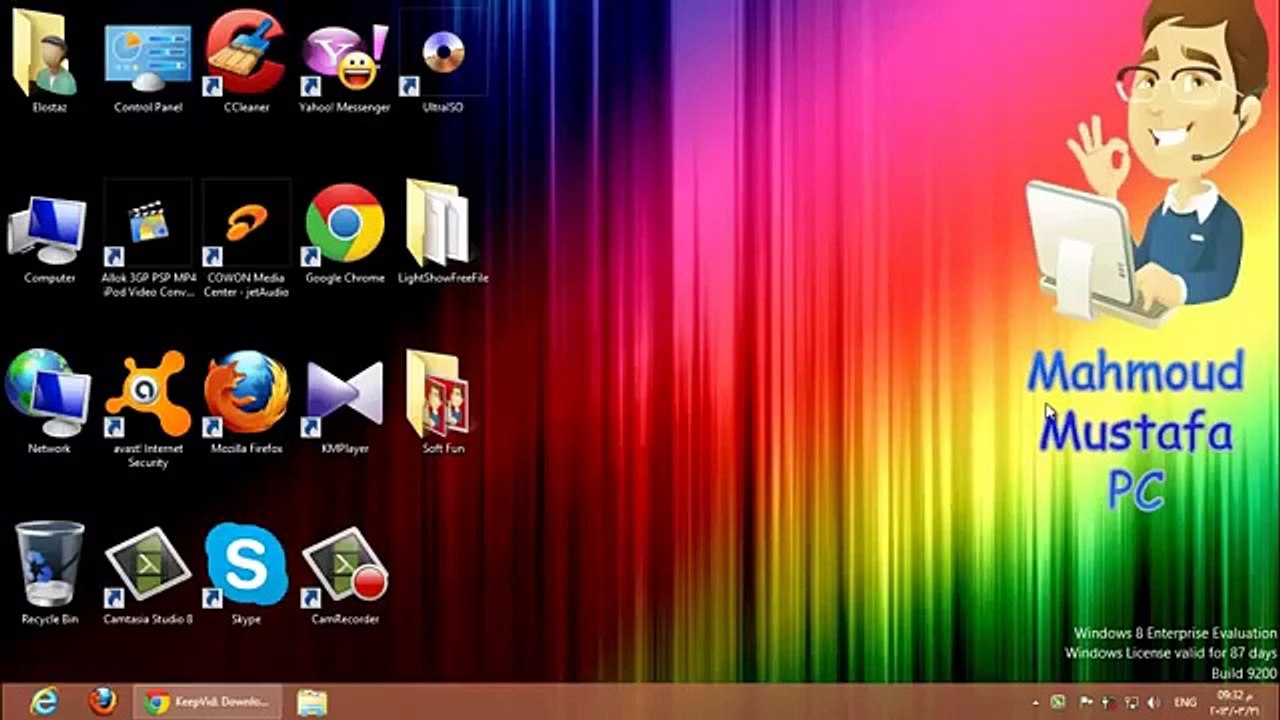Viewport: 1280px width, 720px height.
Task: Select the CCleaner shortcut
Action: pyautogui.click(x=246, y=55)
